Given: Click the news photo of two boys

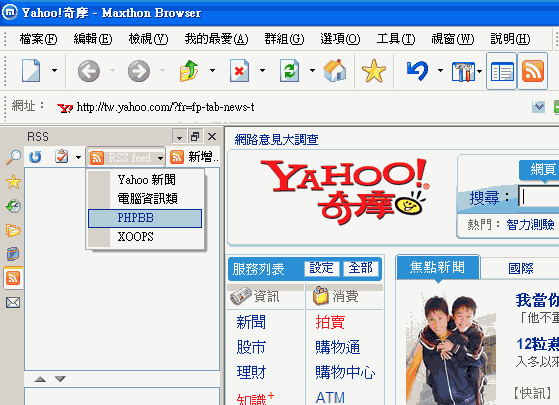Looking at the screenshot, I should (x=451, y=348).
